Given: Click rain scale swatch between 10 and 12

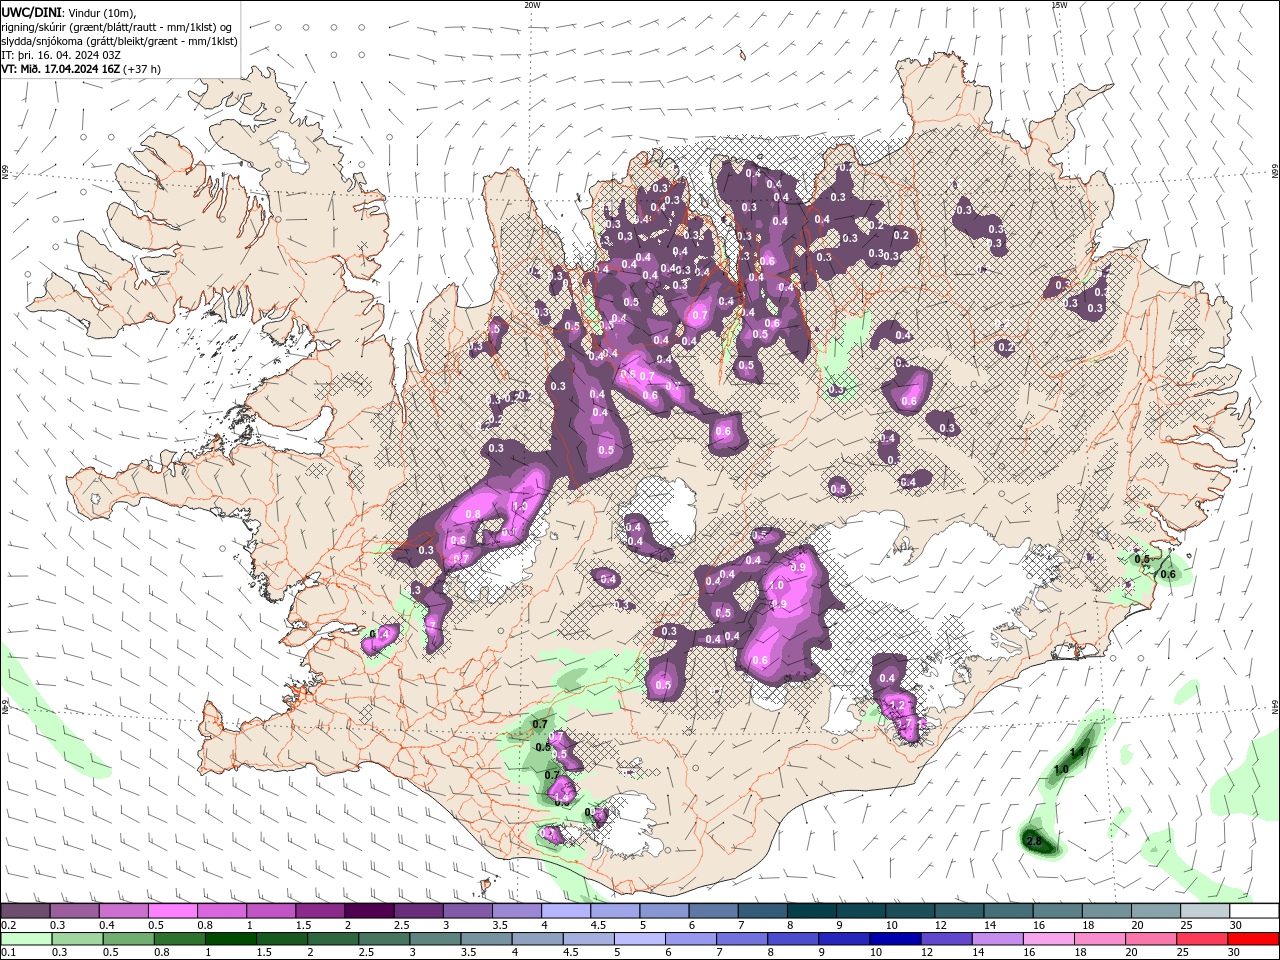Looking at the screenshot, I should (x=895, y=939).
